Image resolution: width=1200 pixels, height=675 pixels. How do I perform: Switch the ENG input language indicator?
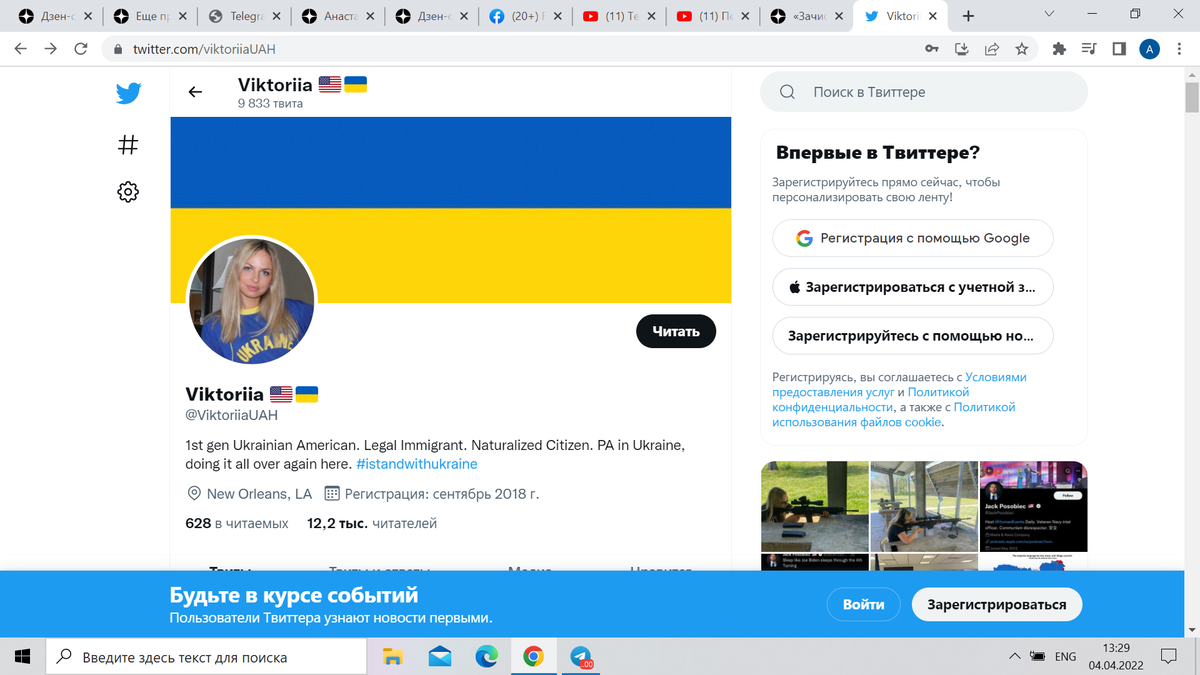coord(1065,657)
